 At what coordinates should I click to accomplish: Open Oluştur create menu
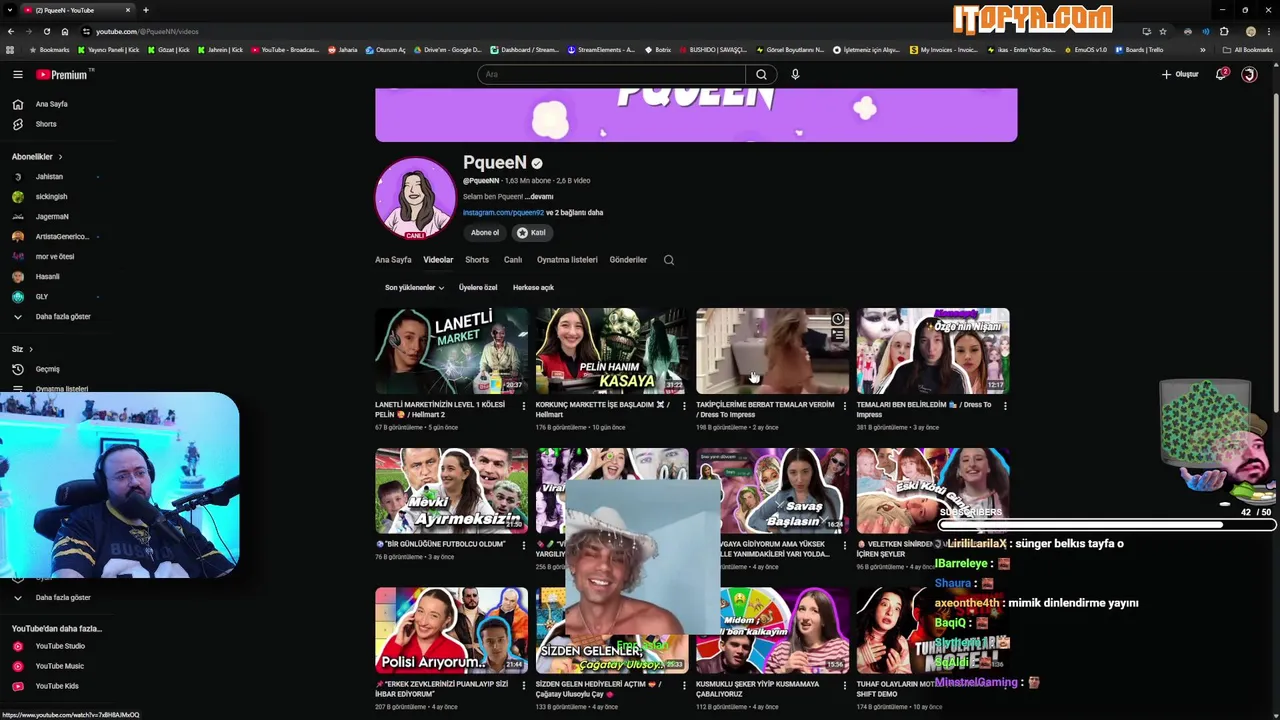(x=1180, y=74)
